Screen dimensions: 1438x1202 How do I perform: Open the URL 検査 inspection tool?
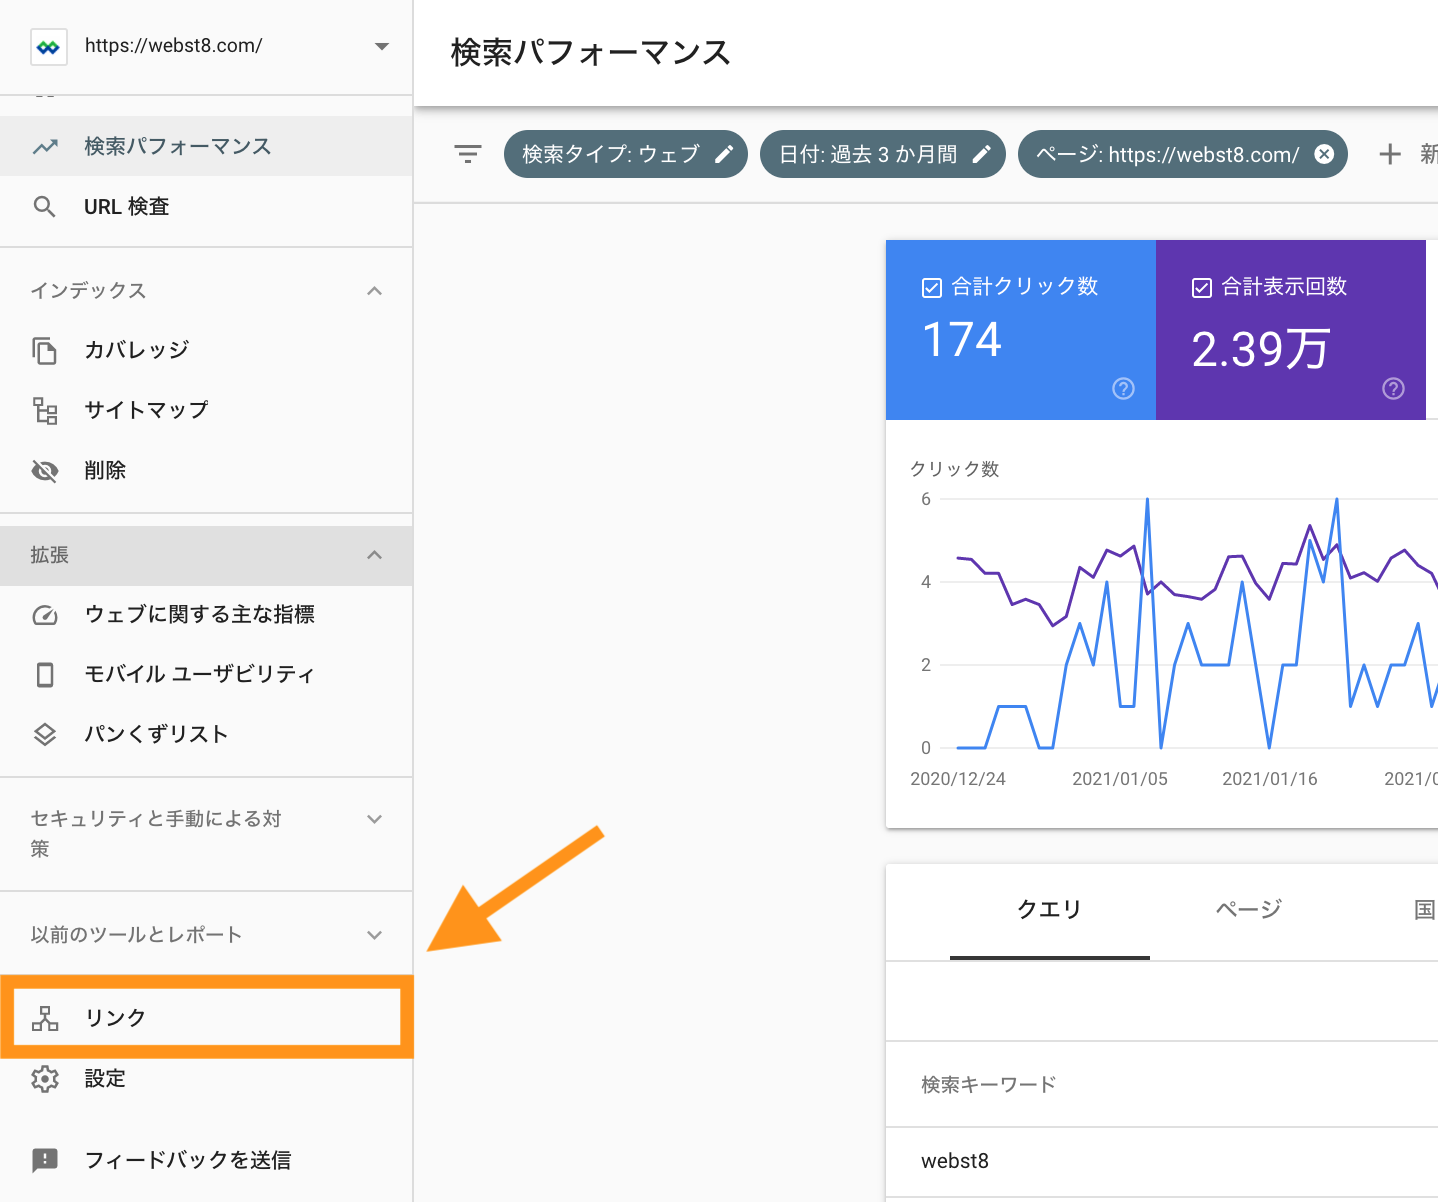[126, 206]
